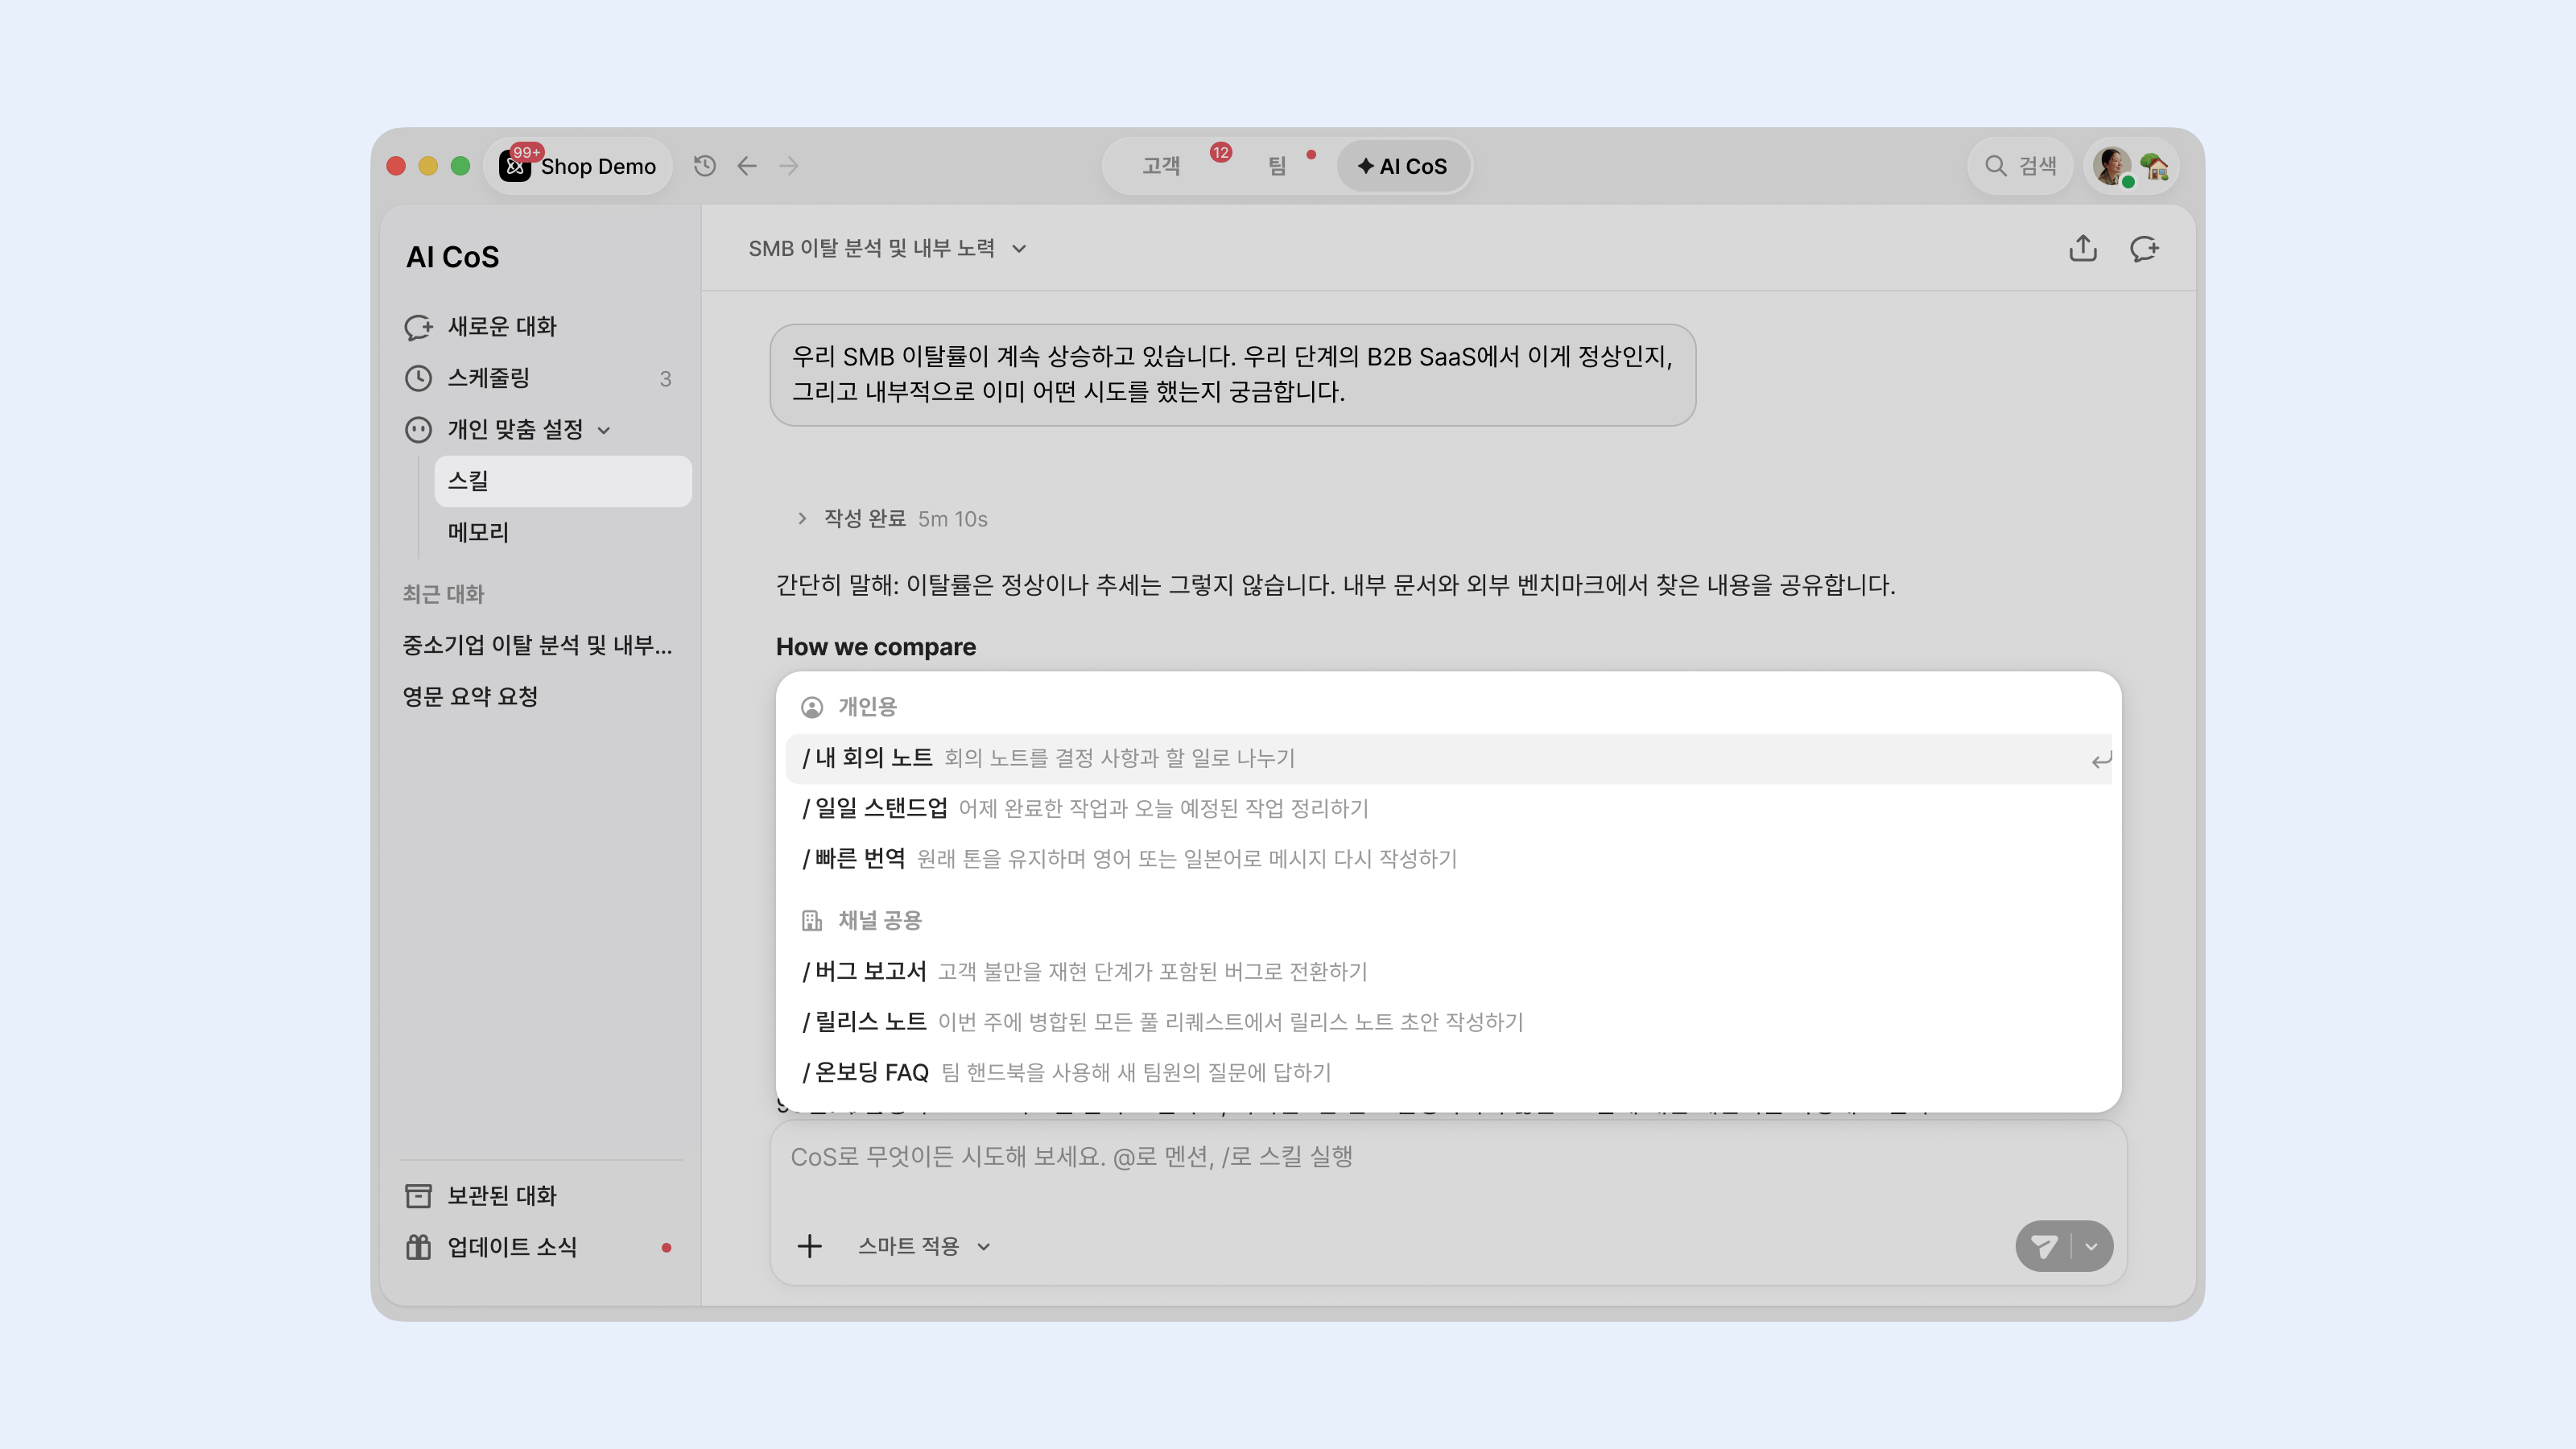Expand the 작성 완료 5m 10s details
The height and width of the screenshot is (1449, 2576).
893,518
